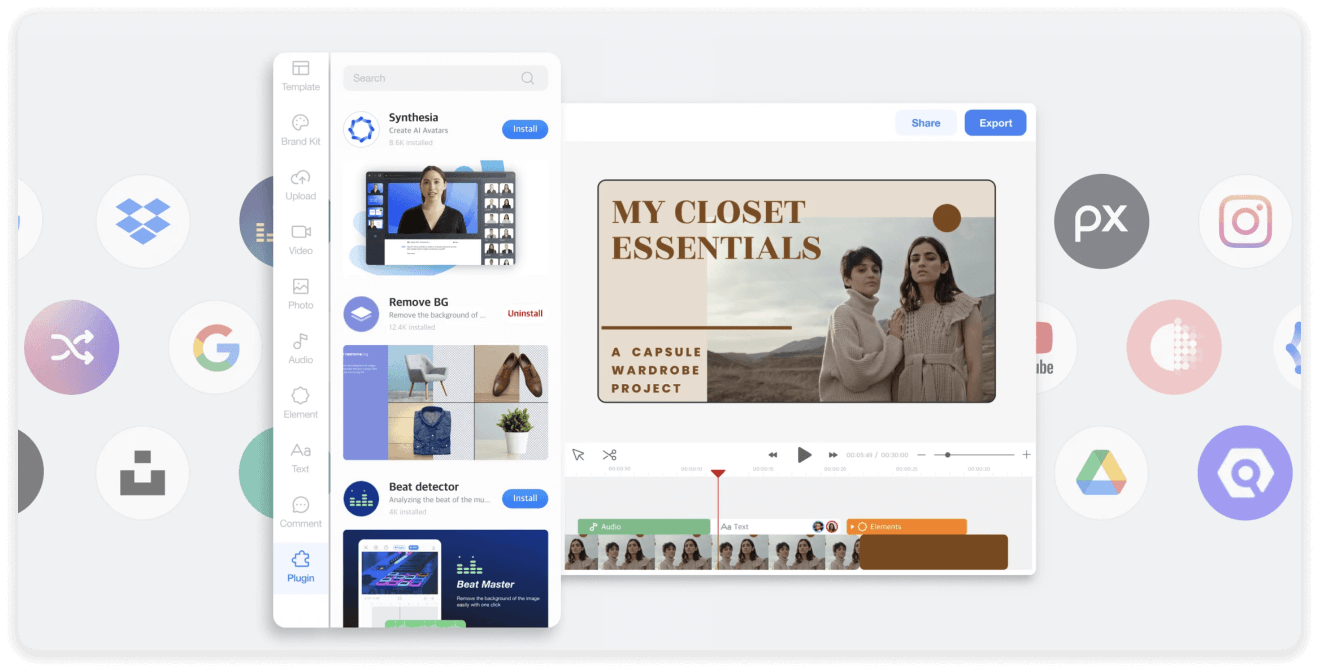Open the Element sidebar panel
This screenshot has width=1319, height=672.
point(300,403)
